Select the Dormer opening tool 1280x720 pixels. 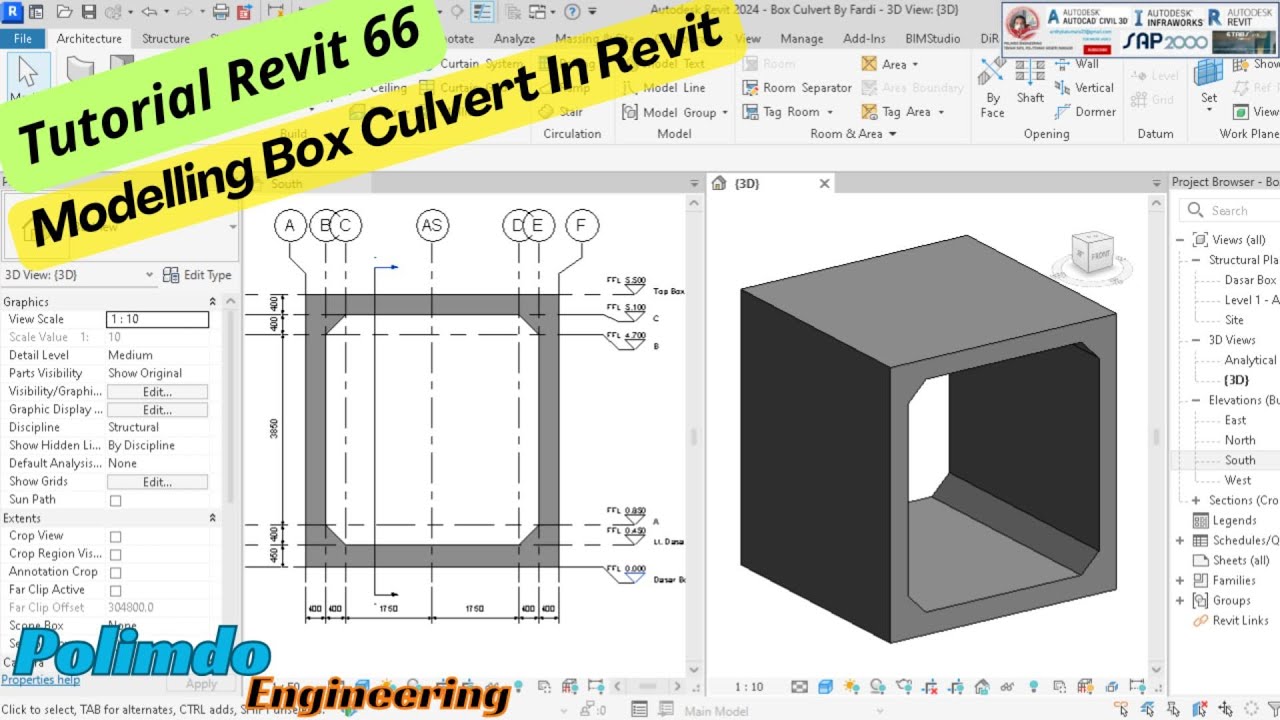click(x=1085, y=111)
